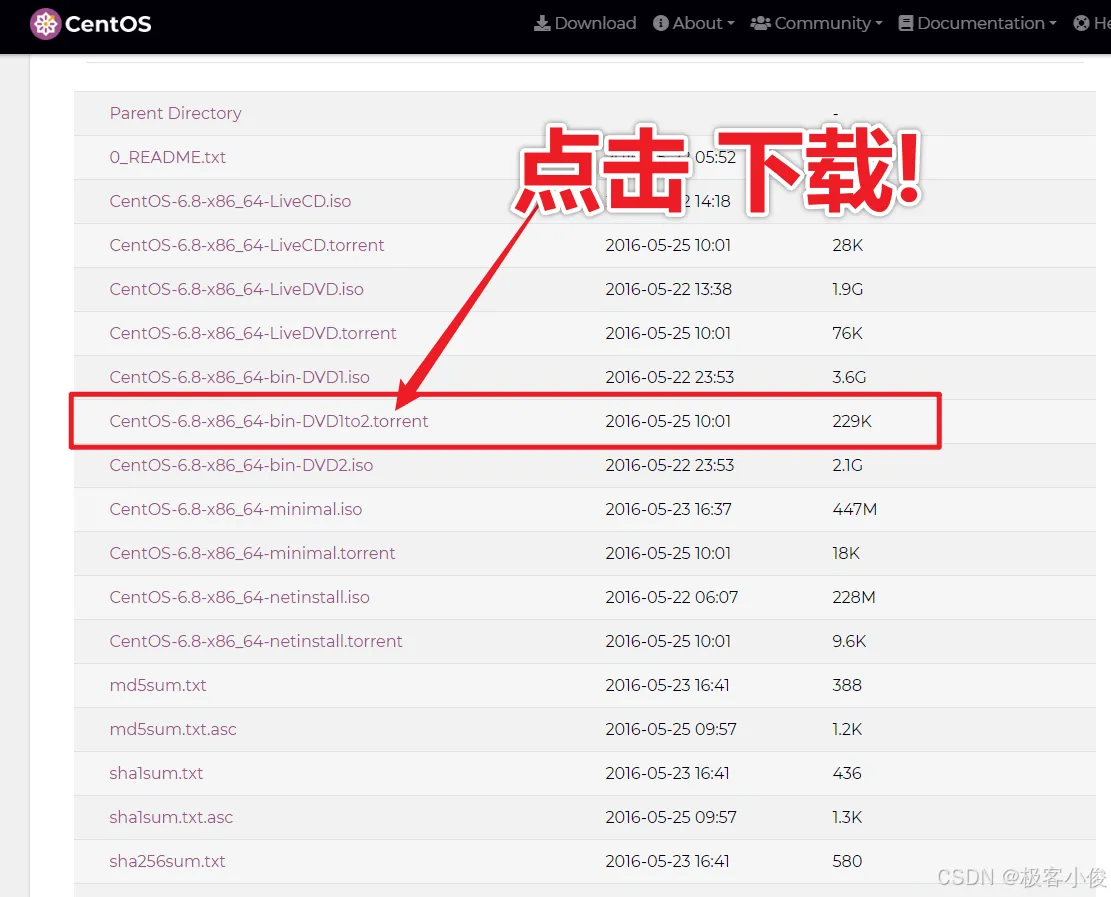This screenshot has width=1111, height=897.
Task: Download CentOS-6.8-x86_64-bin-DVD1to2.torrent
Action: 269,421
